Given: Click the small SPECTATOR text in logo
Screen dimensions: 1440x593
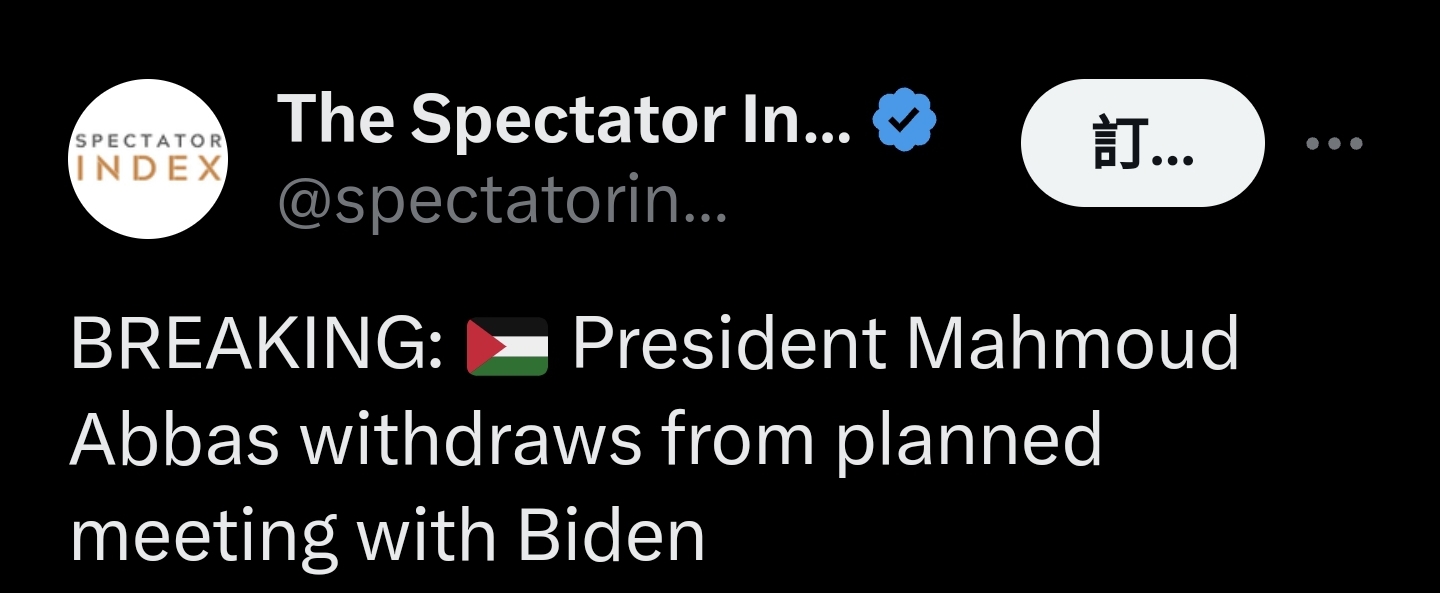Looking at the screenshot, I should click(150, 142).
